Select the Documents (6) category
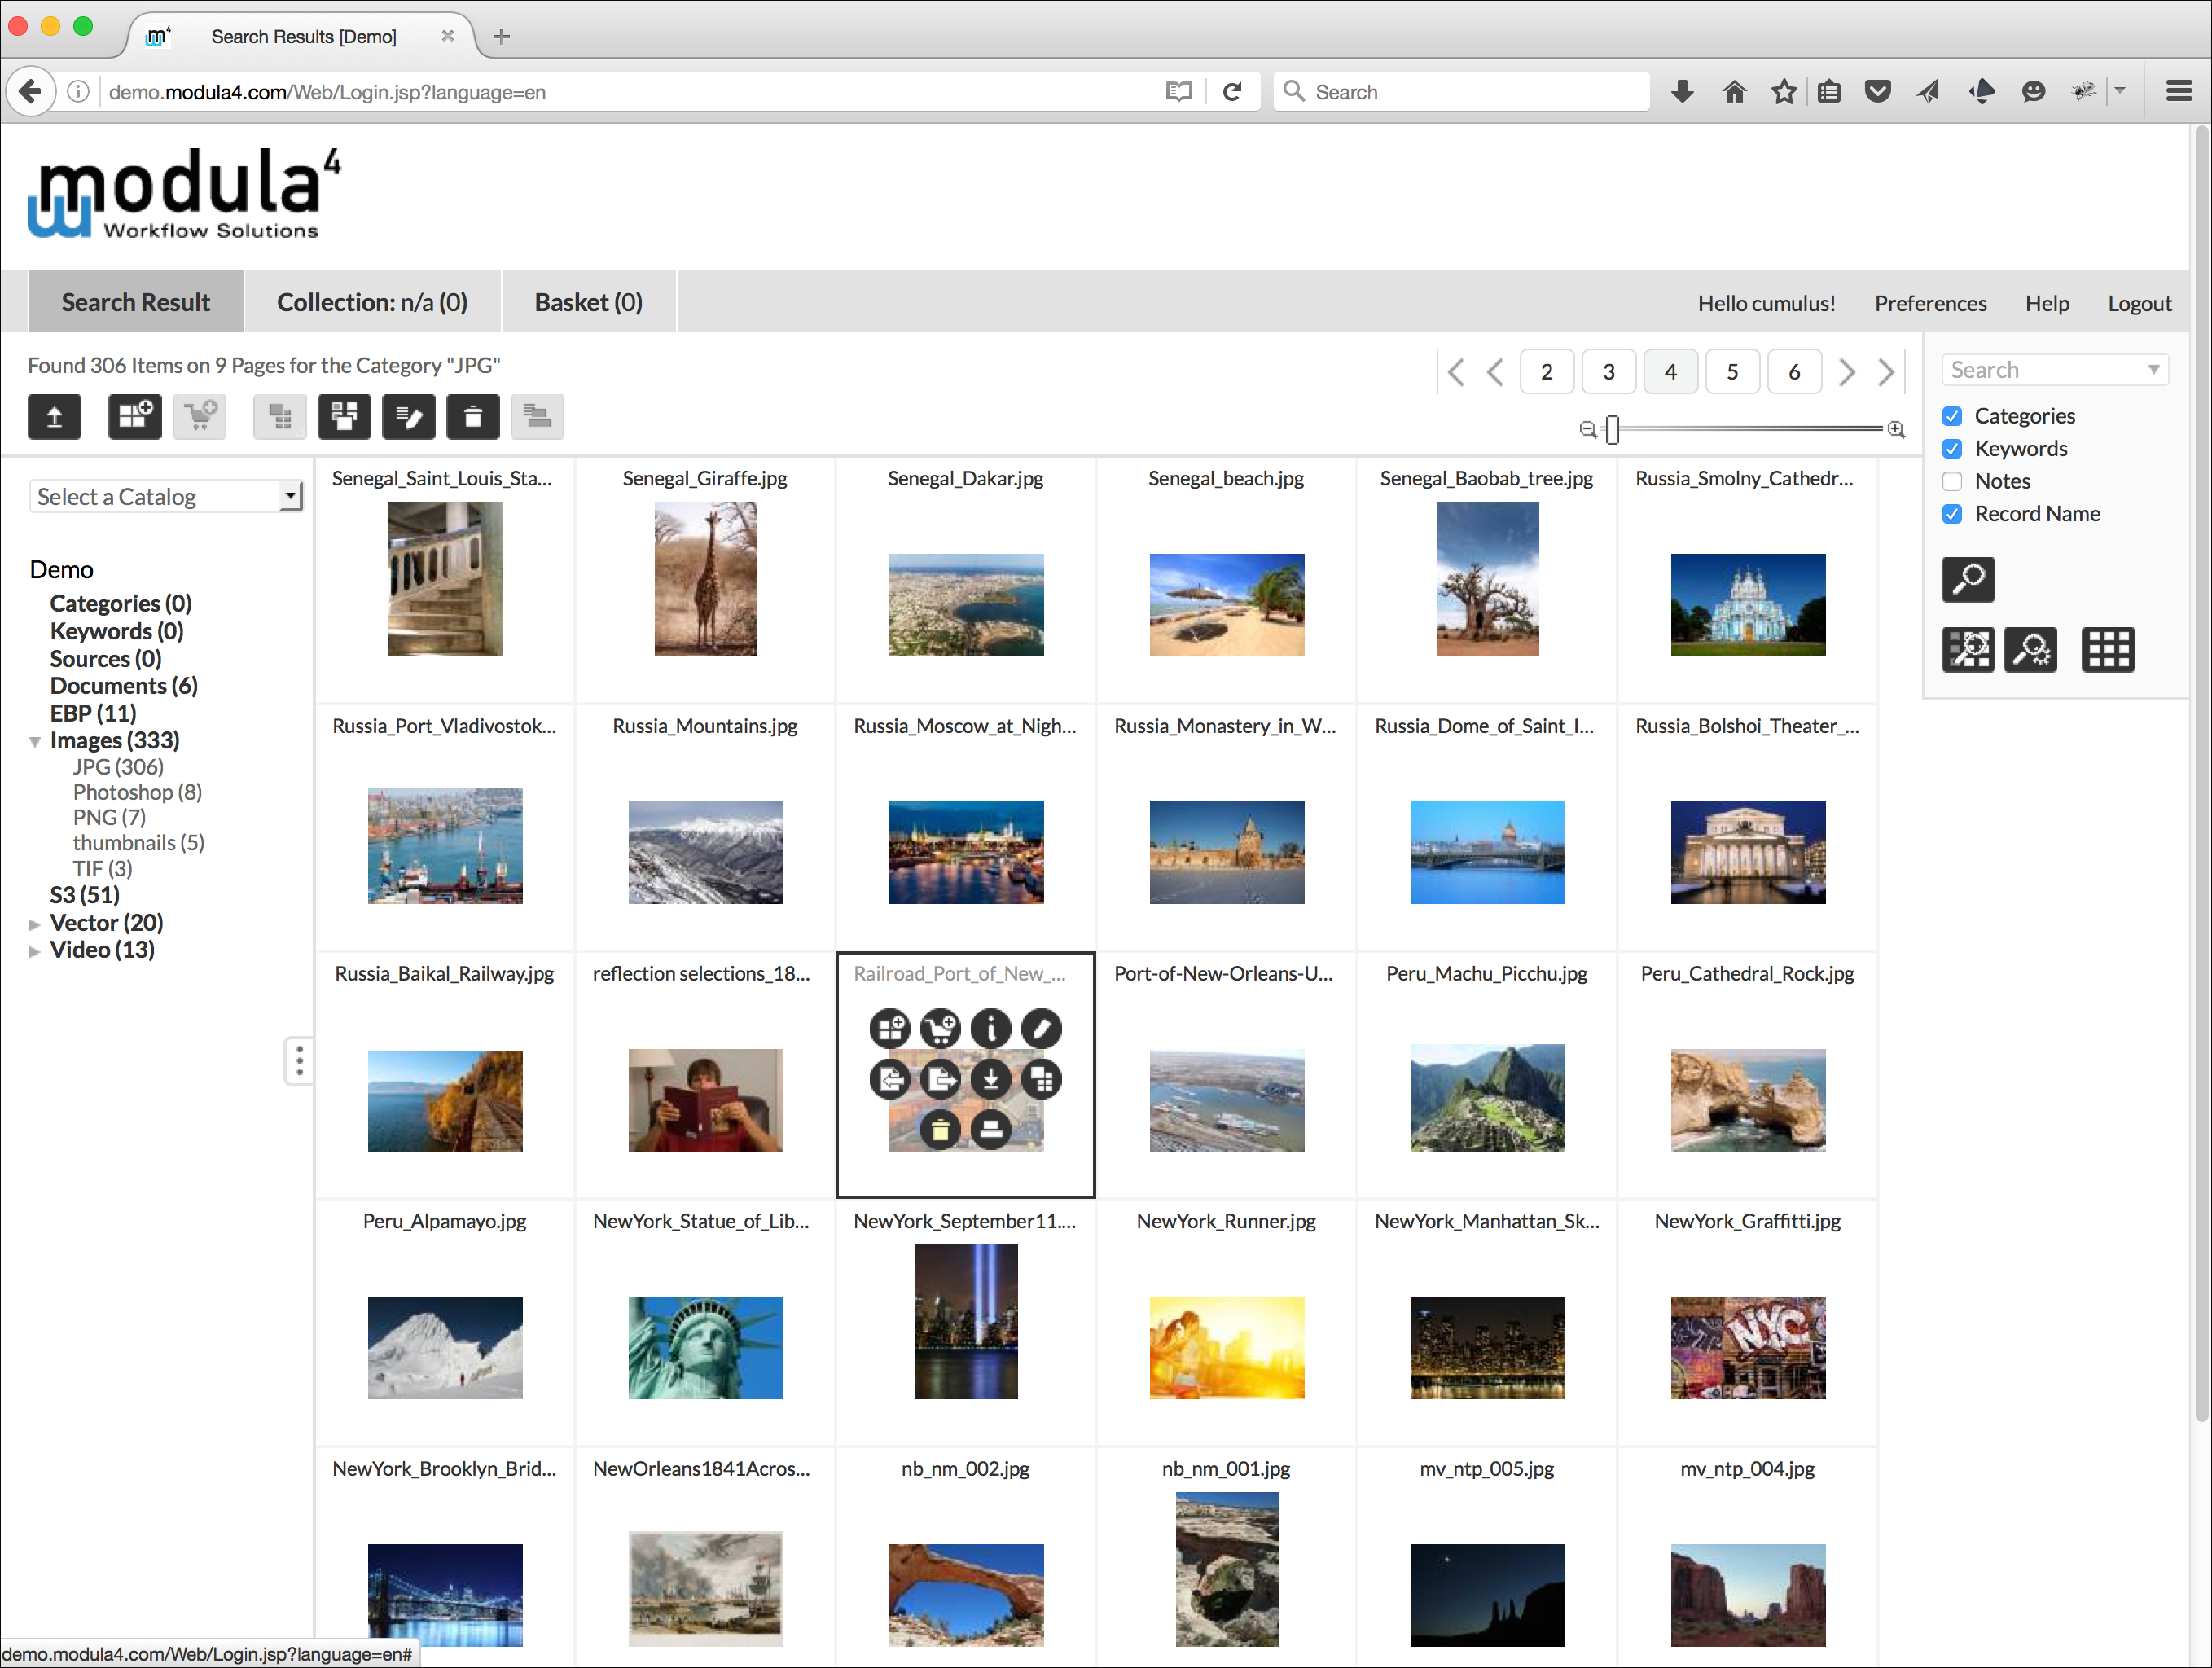Viewport: 2212px width, 1668px height. click(124, 686)
